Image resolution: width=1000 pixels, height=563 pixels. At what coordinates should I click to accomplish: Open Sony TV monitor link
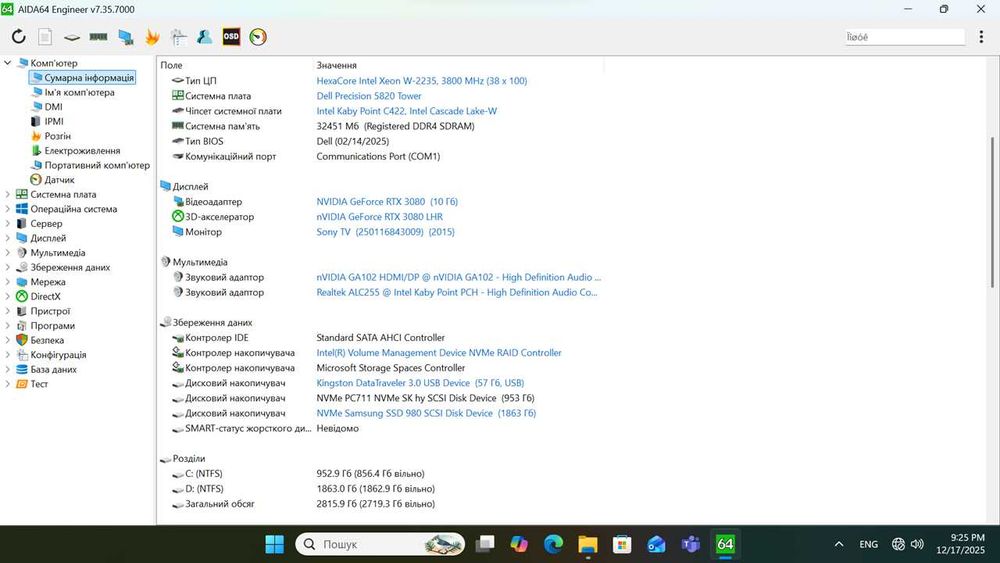click(385, 232)
